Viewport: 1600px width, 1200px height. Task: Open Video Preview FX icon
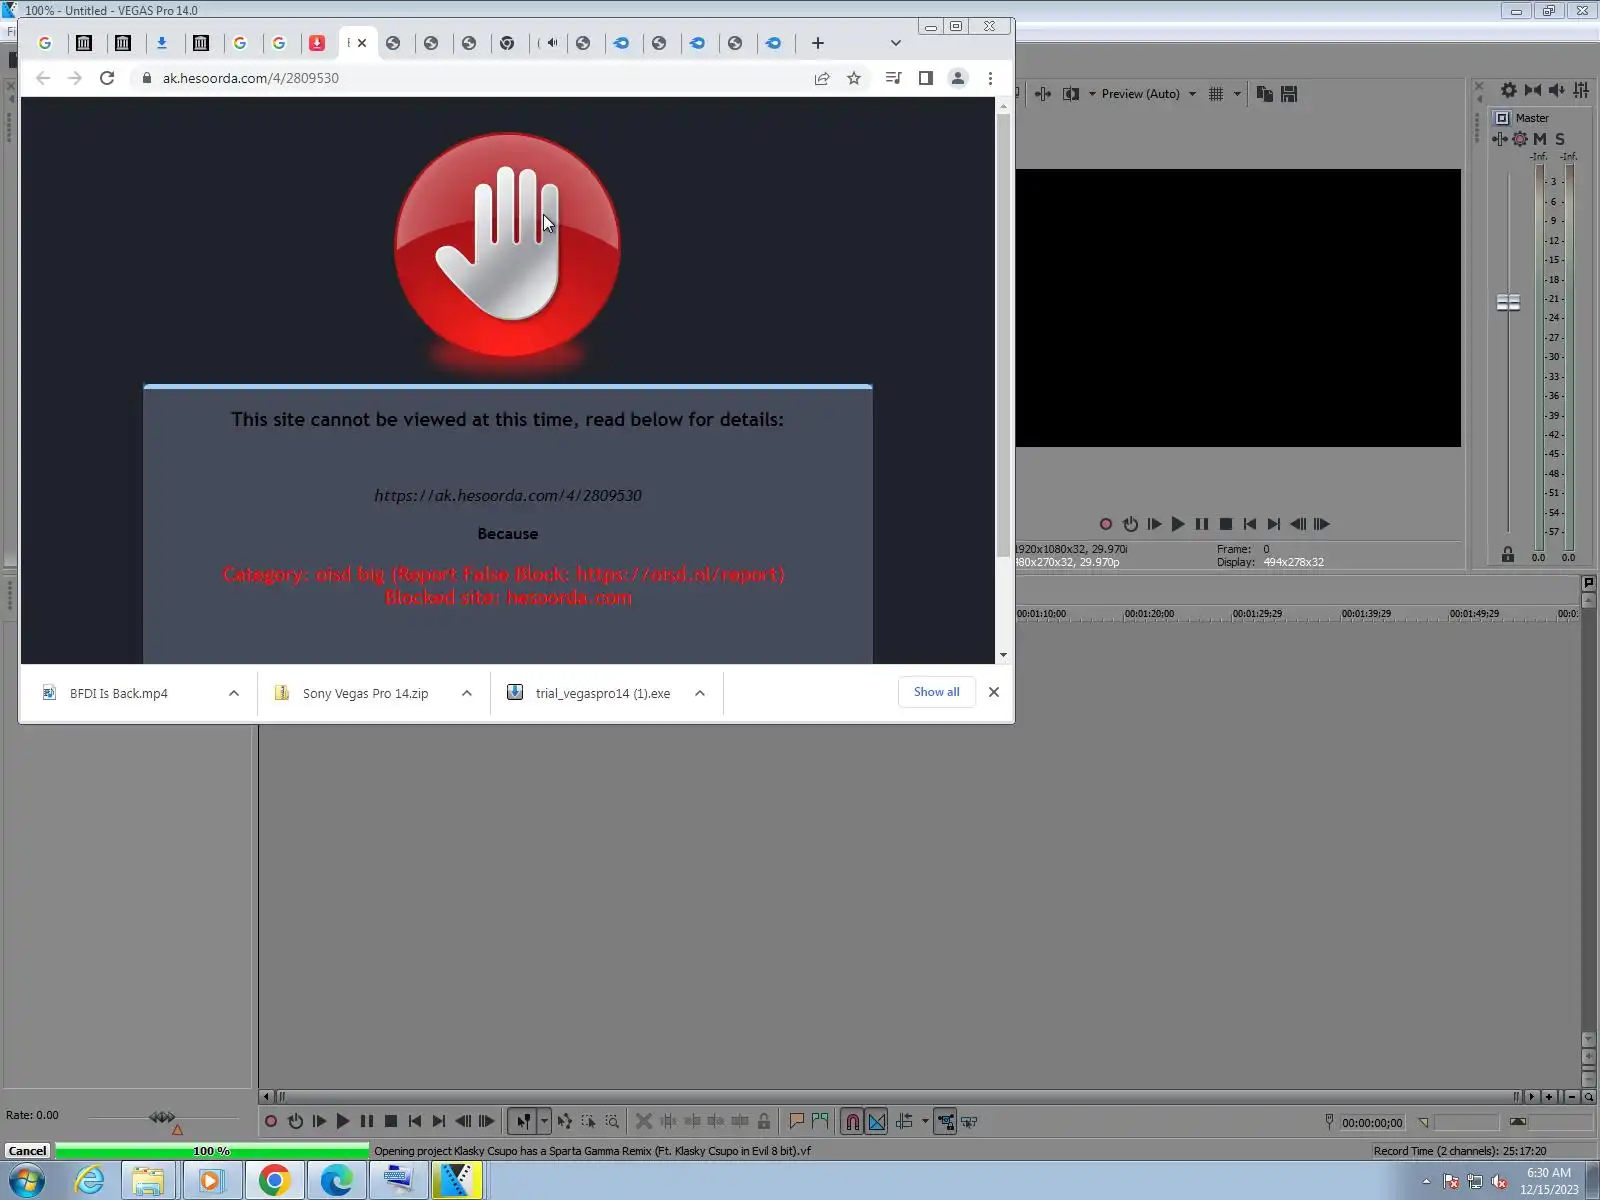click(x=1043, y=94)
